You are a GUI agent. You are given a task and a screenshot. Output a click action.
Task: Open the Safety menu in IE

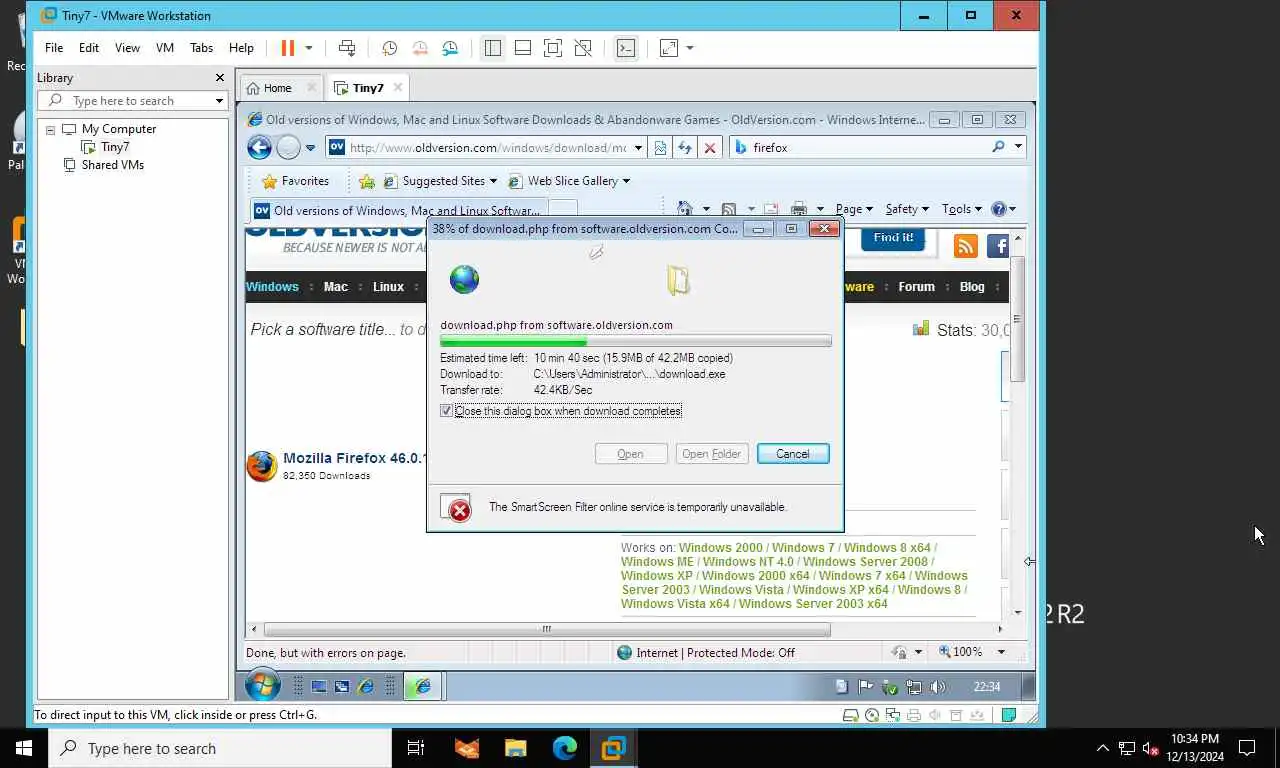click(x=907, y=209)
